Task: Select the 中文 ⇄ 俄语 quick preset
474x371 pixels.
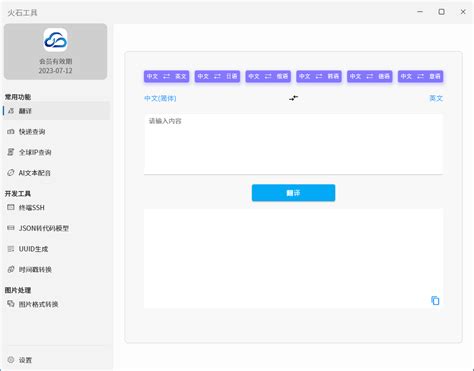Action: click(268, 76)
